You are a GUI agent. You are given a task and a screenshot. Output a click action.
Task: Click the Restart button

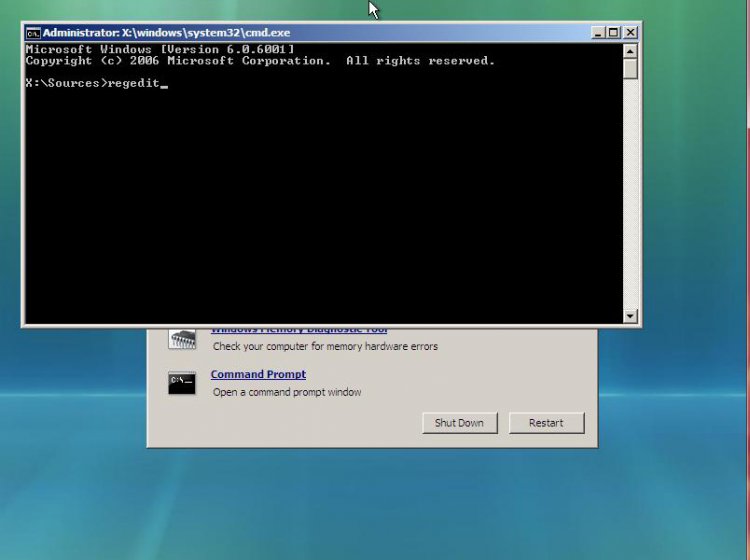coord(546,423)
